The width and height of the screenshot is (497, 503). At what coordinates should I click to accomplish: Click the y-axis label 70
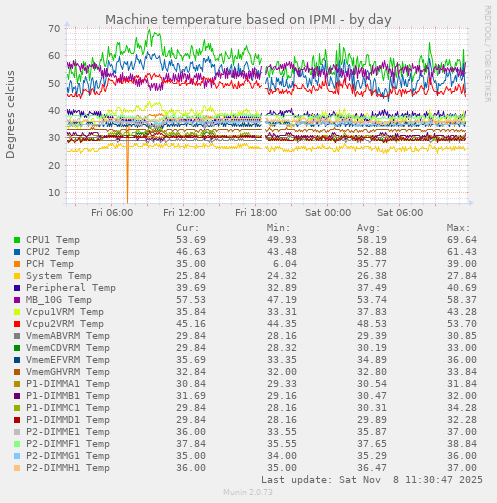[x=54, y=29]
